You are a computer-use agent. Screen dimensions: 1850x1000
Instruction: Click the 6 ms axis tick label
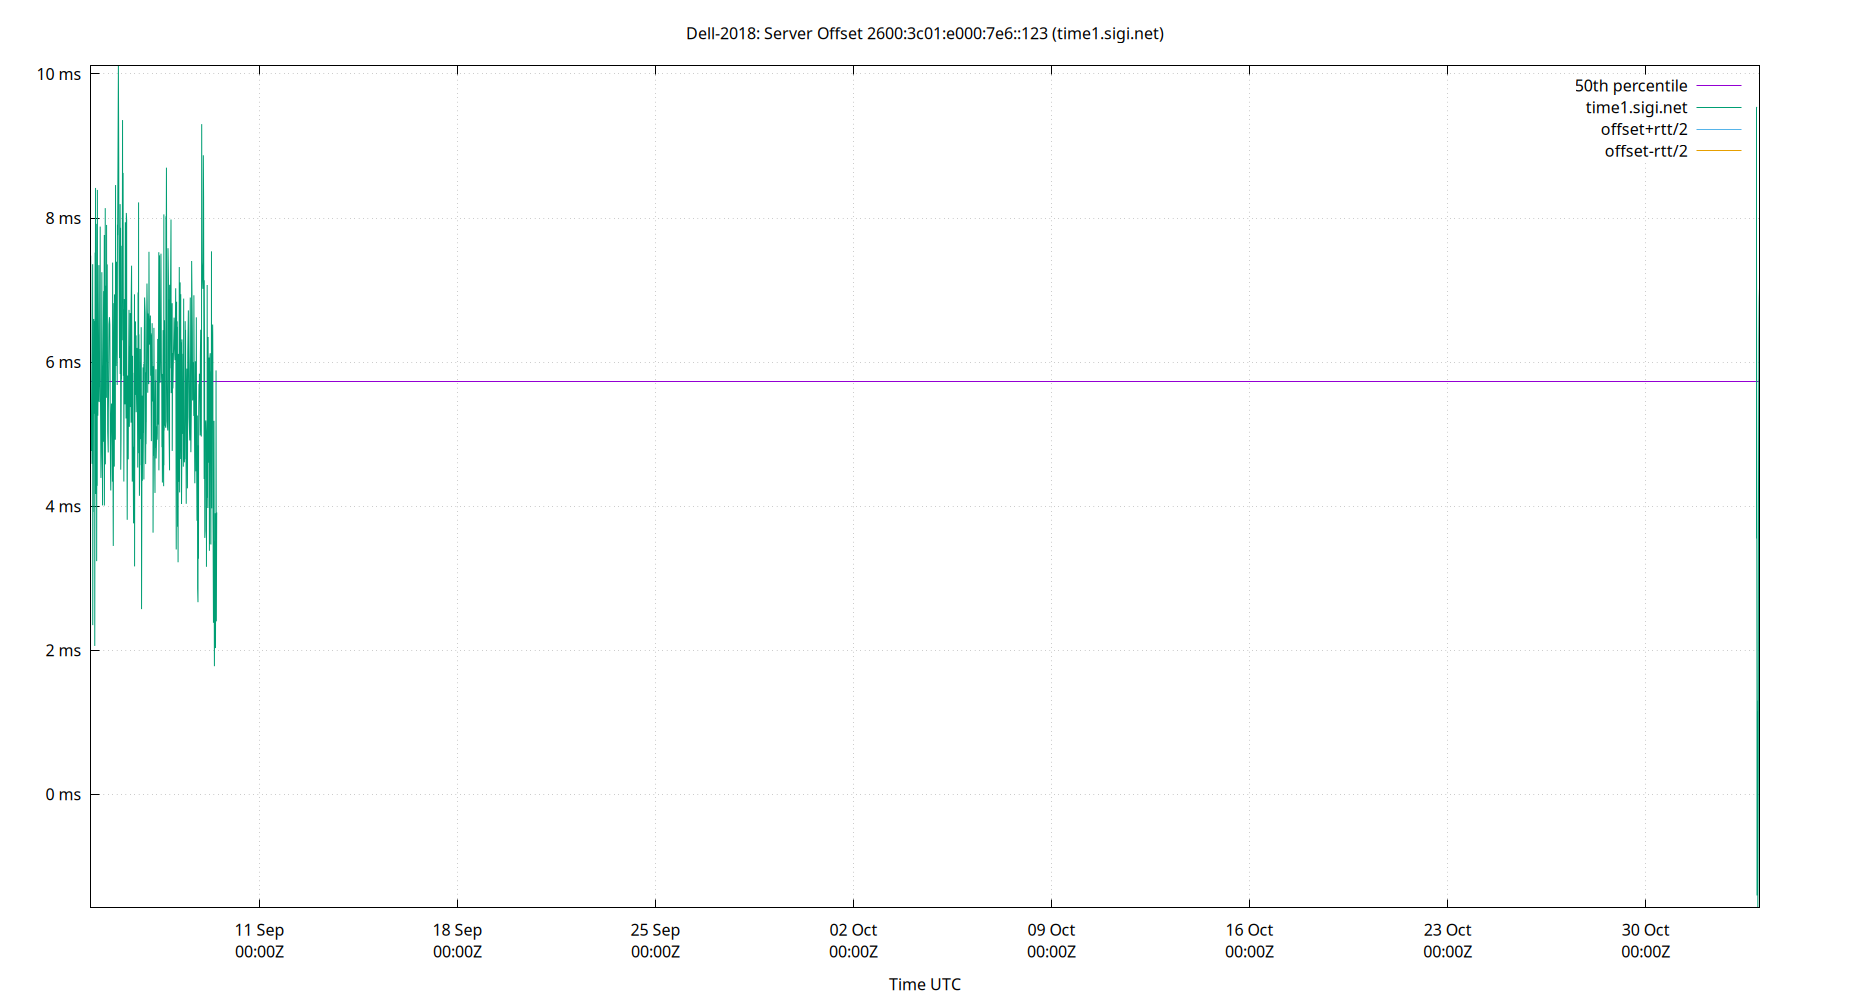(x=62, y=363)
